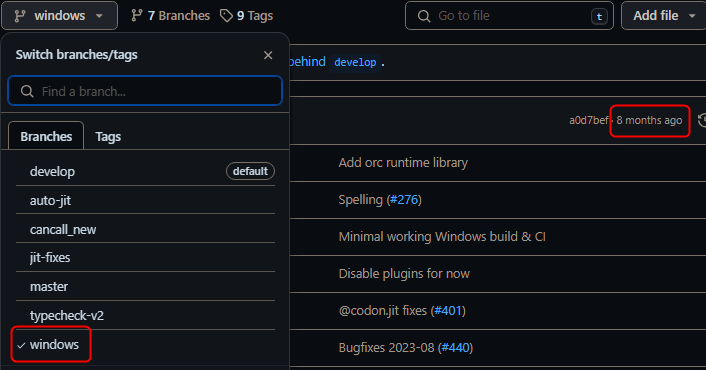Close the Switch branches/tags popup
The height and width of the screenshot is (370, 706).
tap(268, 55)
